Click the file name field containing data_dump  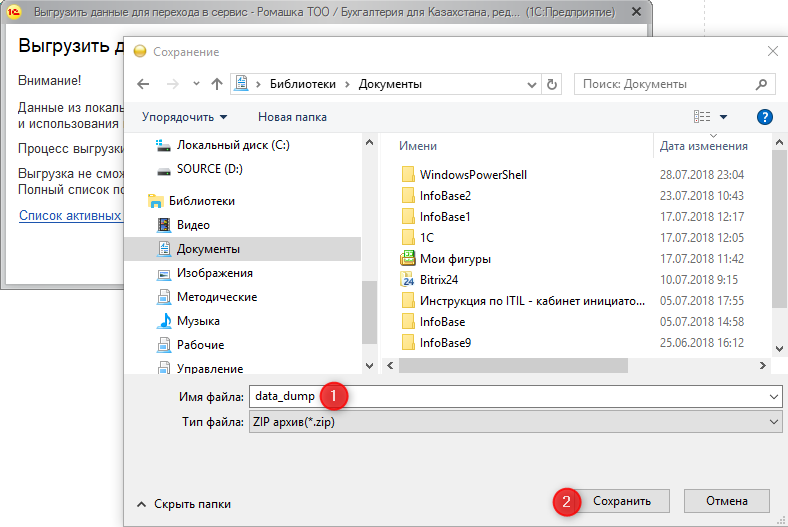point(516,396)
